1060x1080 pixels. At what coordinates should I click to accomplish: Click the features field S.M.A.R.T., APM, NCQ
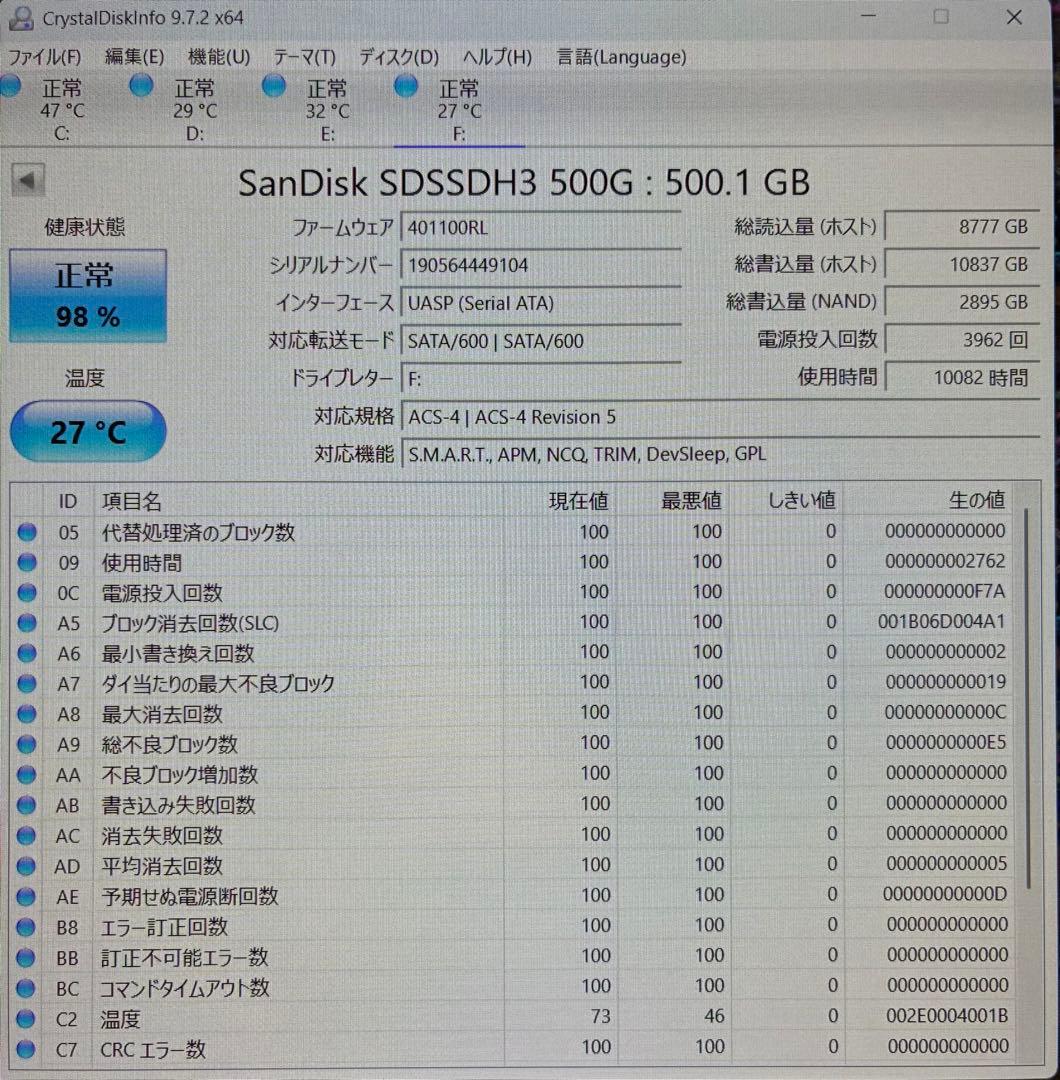tap(720, 455)
